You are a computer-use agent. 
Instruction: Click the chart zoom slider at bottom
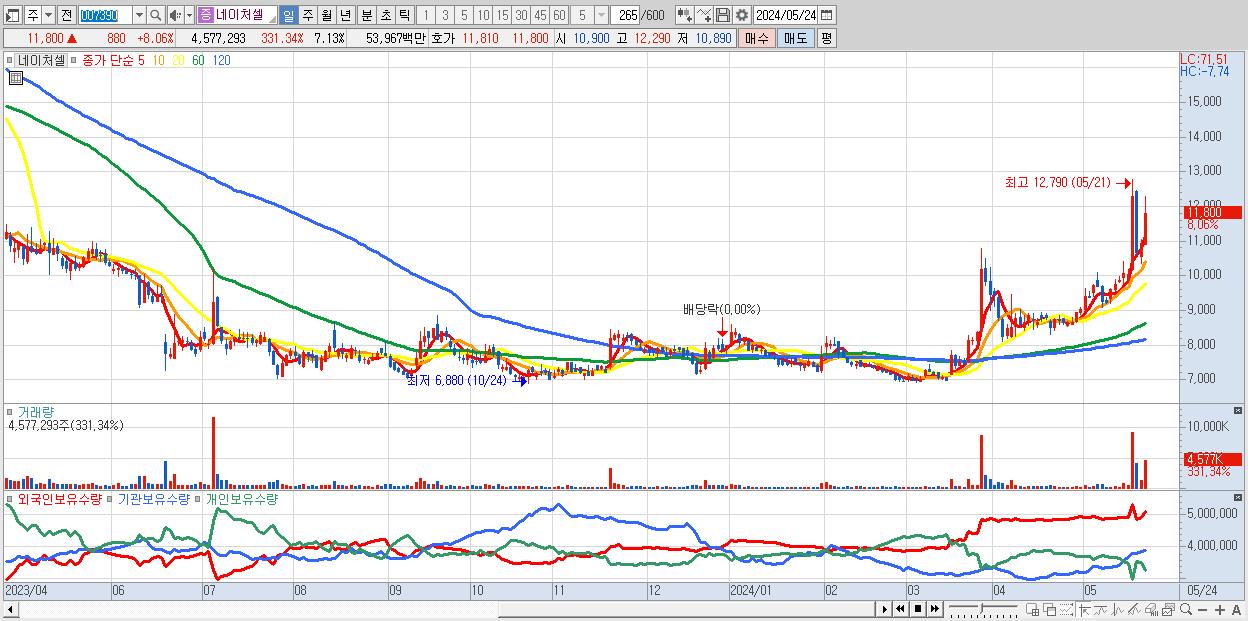pos(983,609)
